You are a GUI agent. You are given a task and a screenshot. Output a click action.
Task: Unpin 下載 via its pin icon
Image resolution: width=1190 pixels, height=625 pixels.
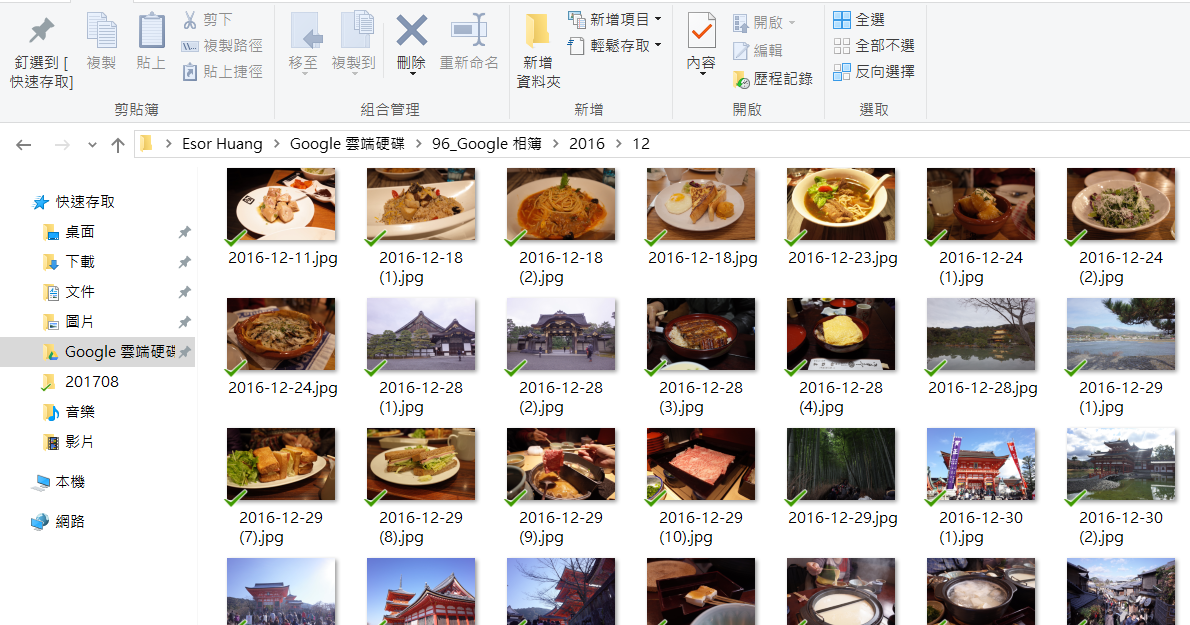pyautogui.click(x=184, y=262)
